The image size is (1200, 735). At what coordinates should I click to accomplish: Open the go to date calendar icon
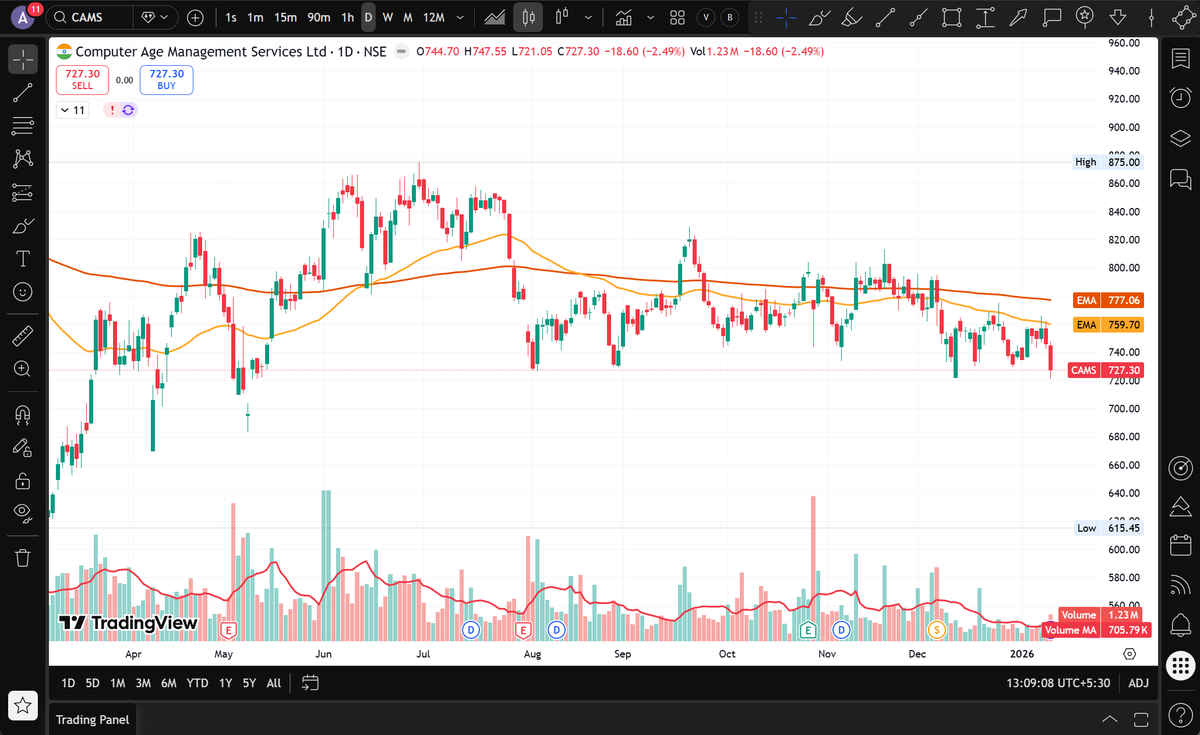click(310, 683)
